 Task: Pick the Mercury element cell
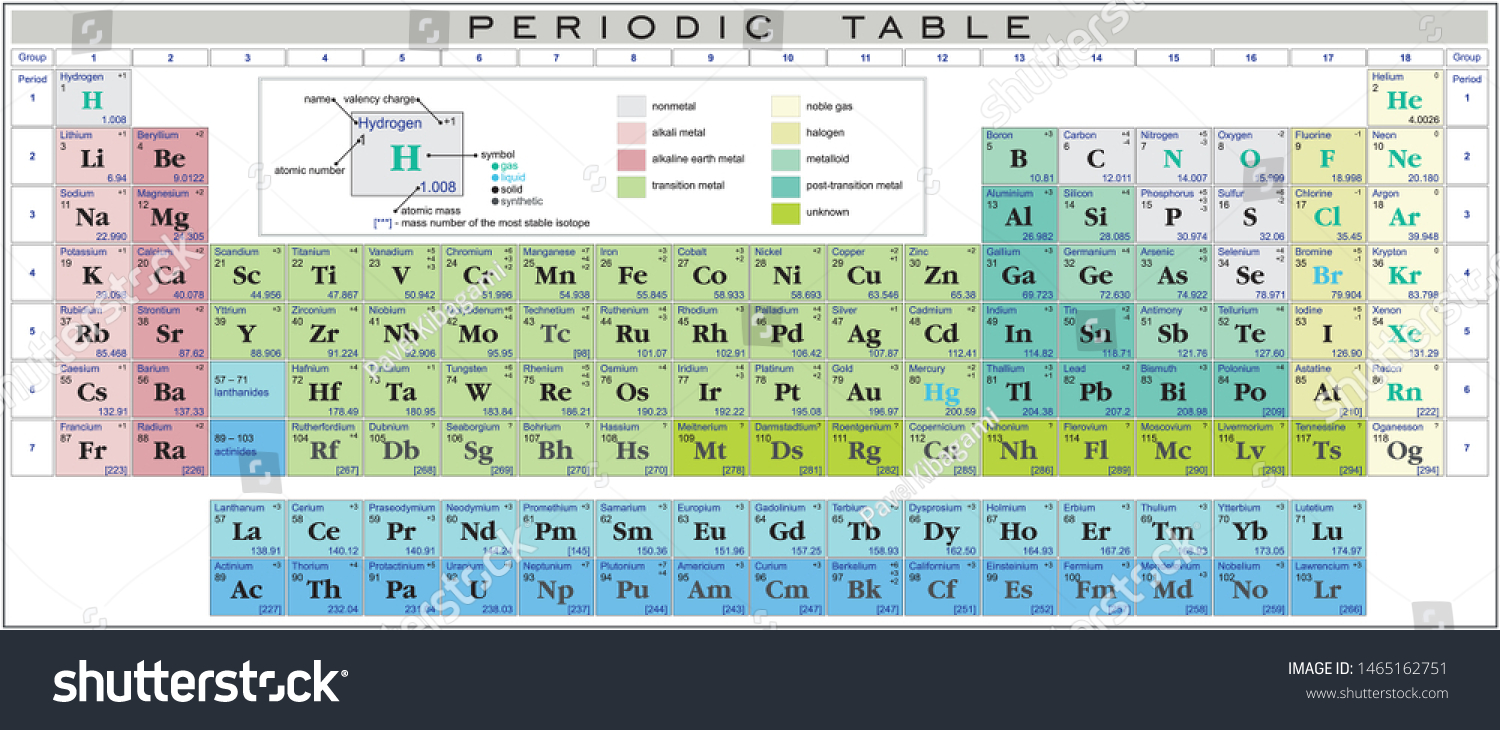click(942, 390)
